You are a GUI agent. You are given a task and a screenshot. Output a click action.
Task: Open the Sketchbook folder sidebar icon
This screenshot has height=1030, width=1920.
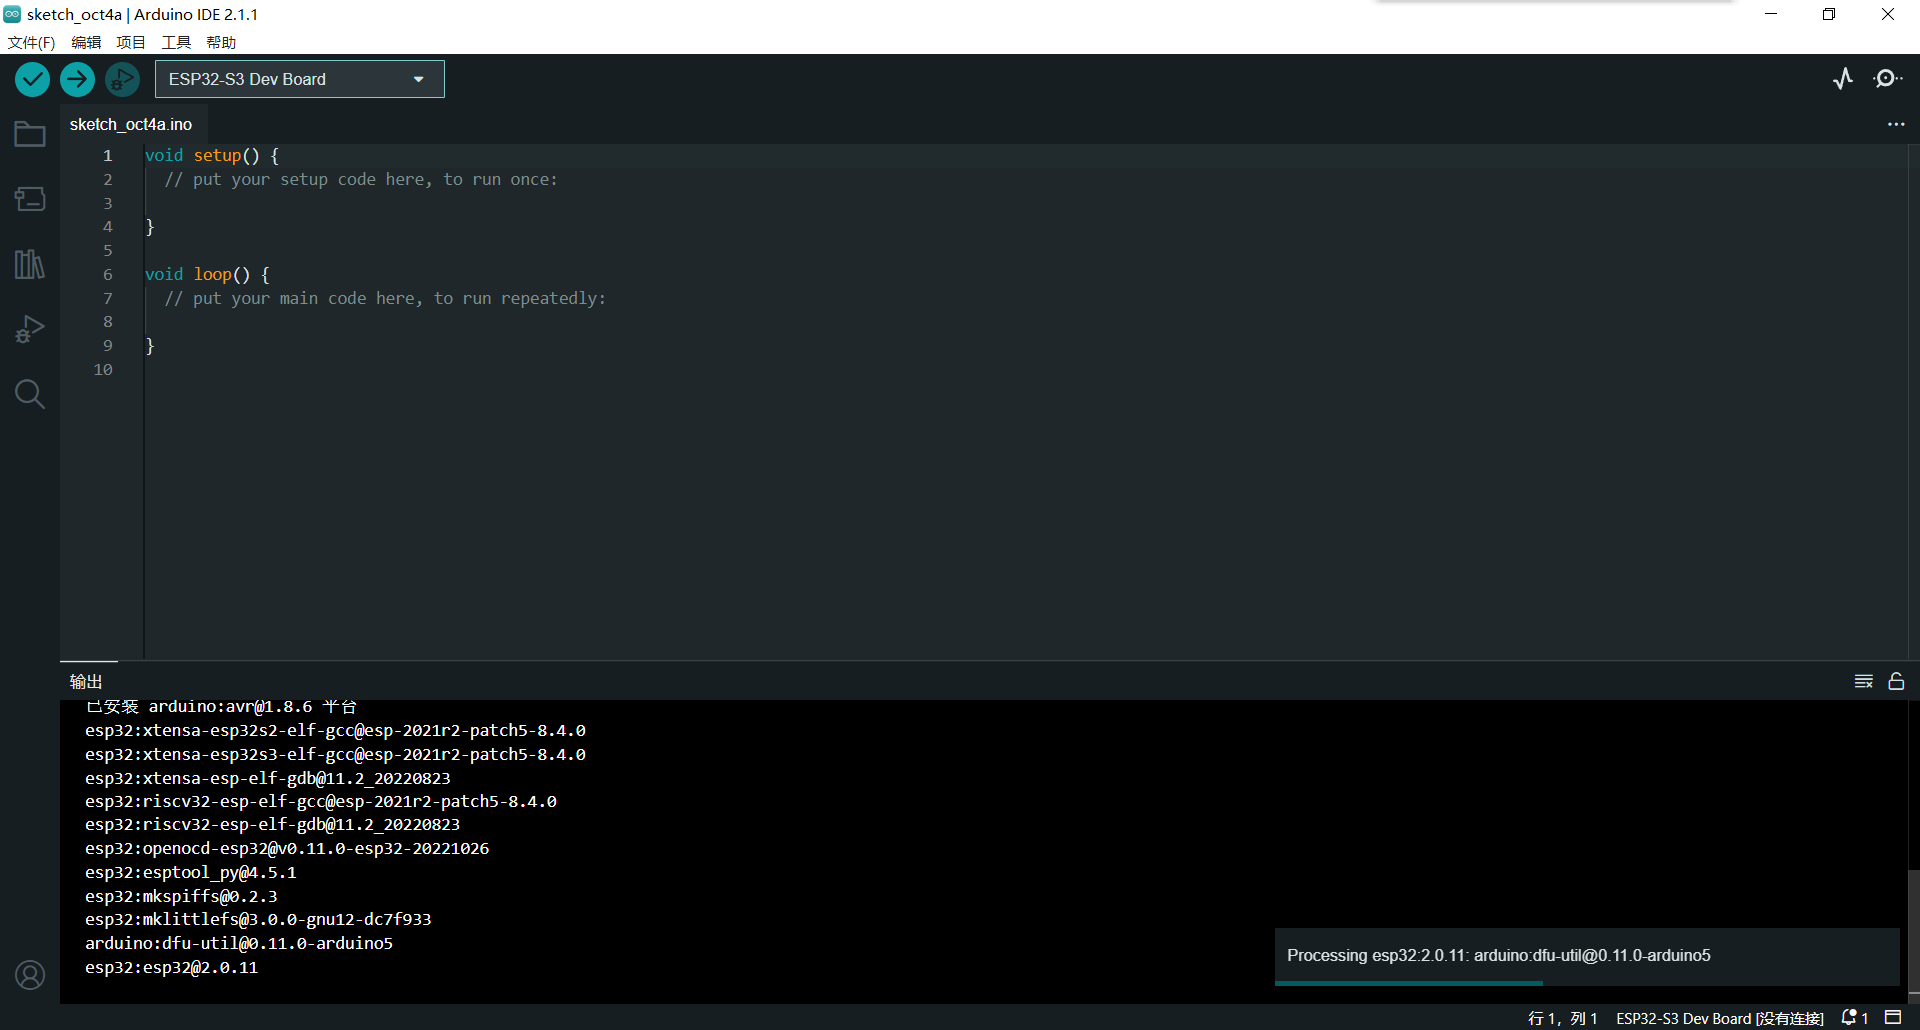pyautogui.click(x=30, y=134)
